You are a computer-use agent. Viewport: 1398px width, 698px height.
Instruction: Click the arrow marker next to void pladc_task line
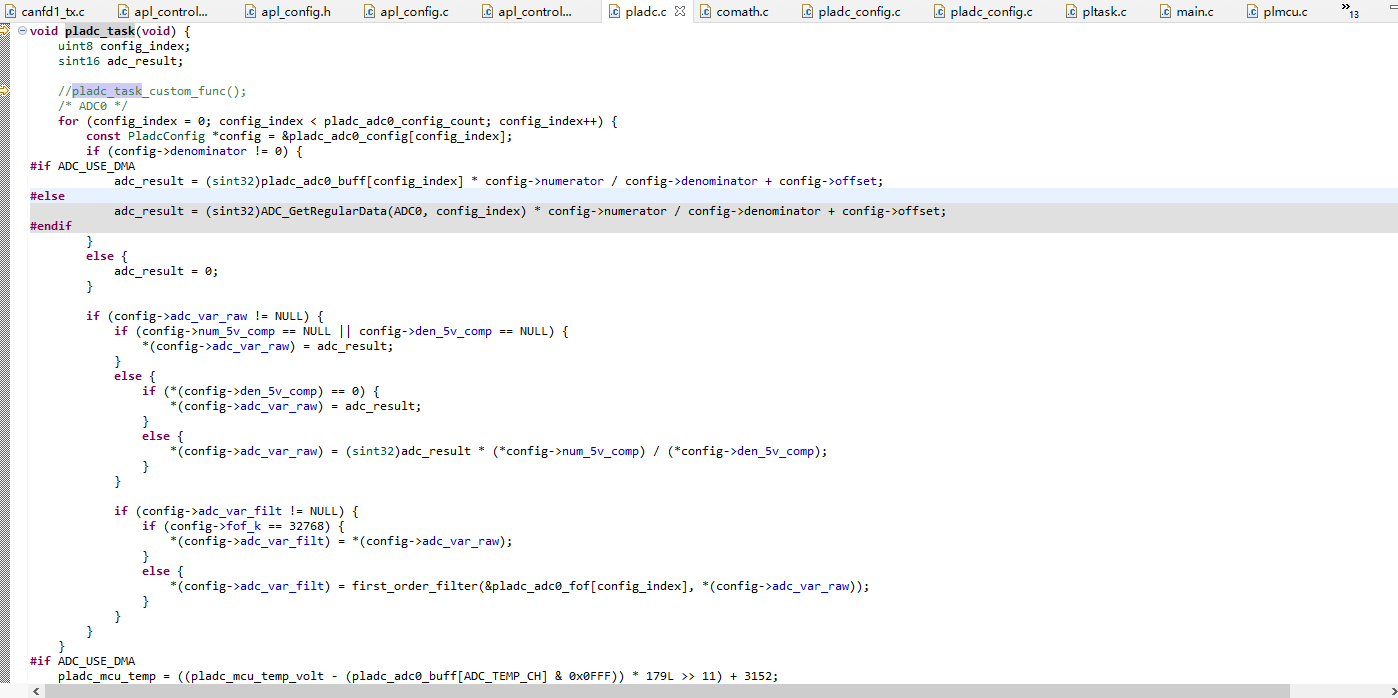(x=5, y=31)
